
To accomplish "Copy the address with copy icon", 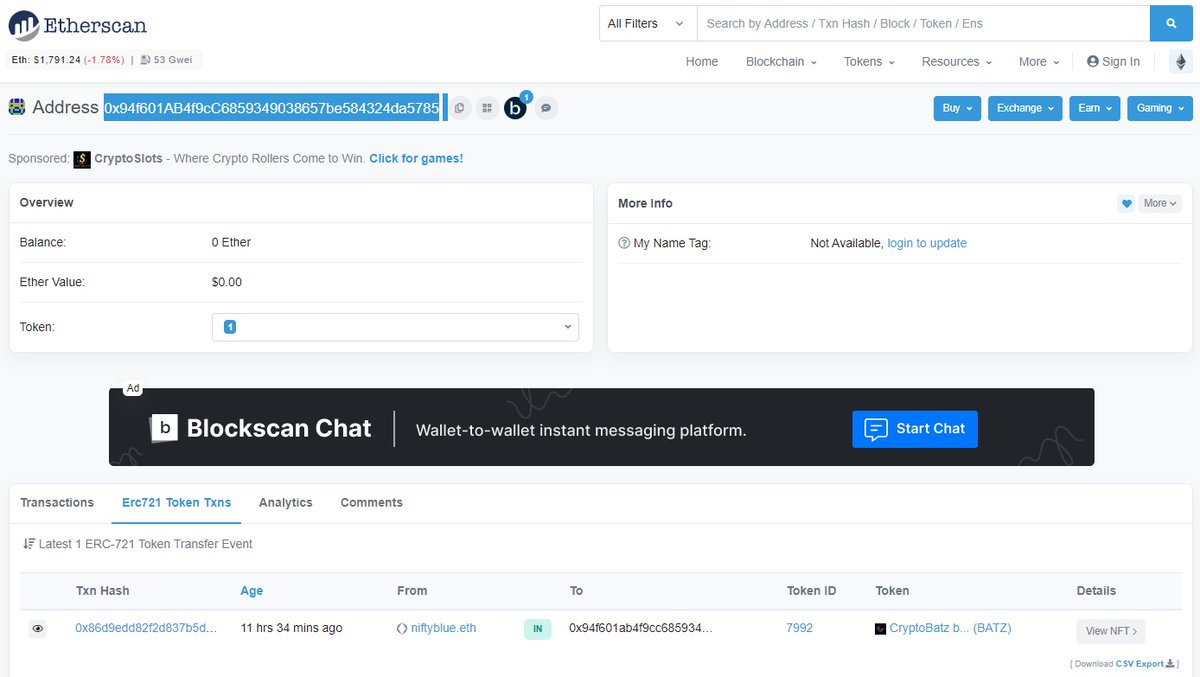I will (459, 108).
